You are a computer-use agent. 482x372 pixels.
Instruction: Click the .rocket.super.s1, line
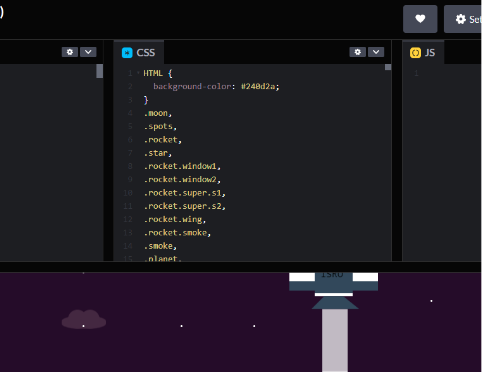tap(185, 193)
